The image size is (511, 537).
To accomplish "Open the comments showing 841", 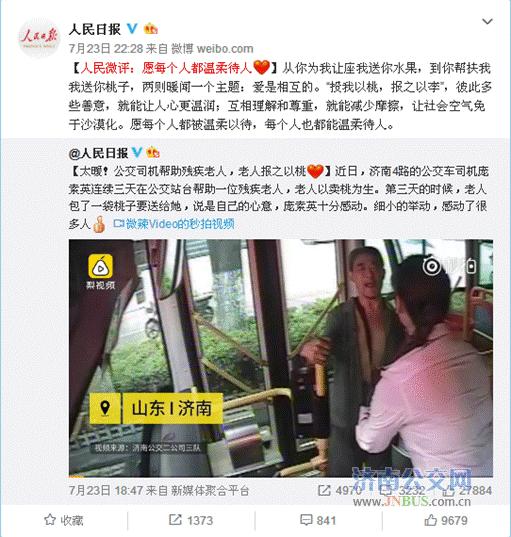I will pyautogui.click(x=318, y=520).
